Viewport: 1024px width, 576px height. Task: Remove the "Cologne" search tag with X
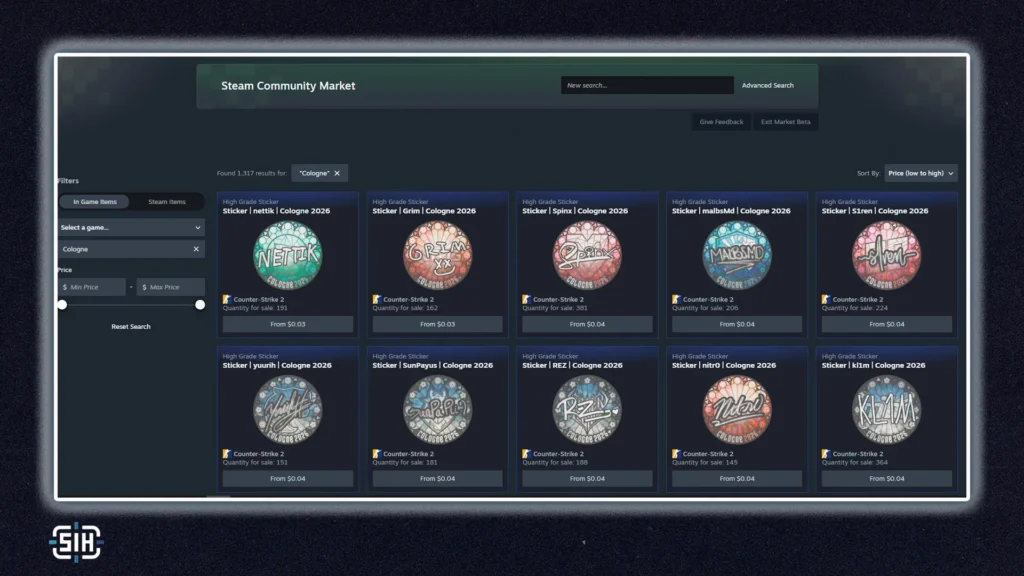[x=337, y=173]
